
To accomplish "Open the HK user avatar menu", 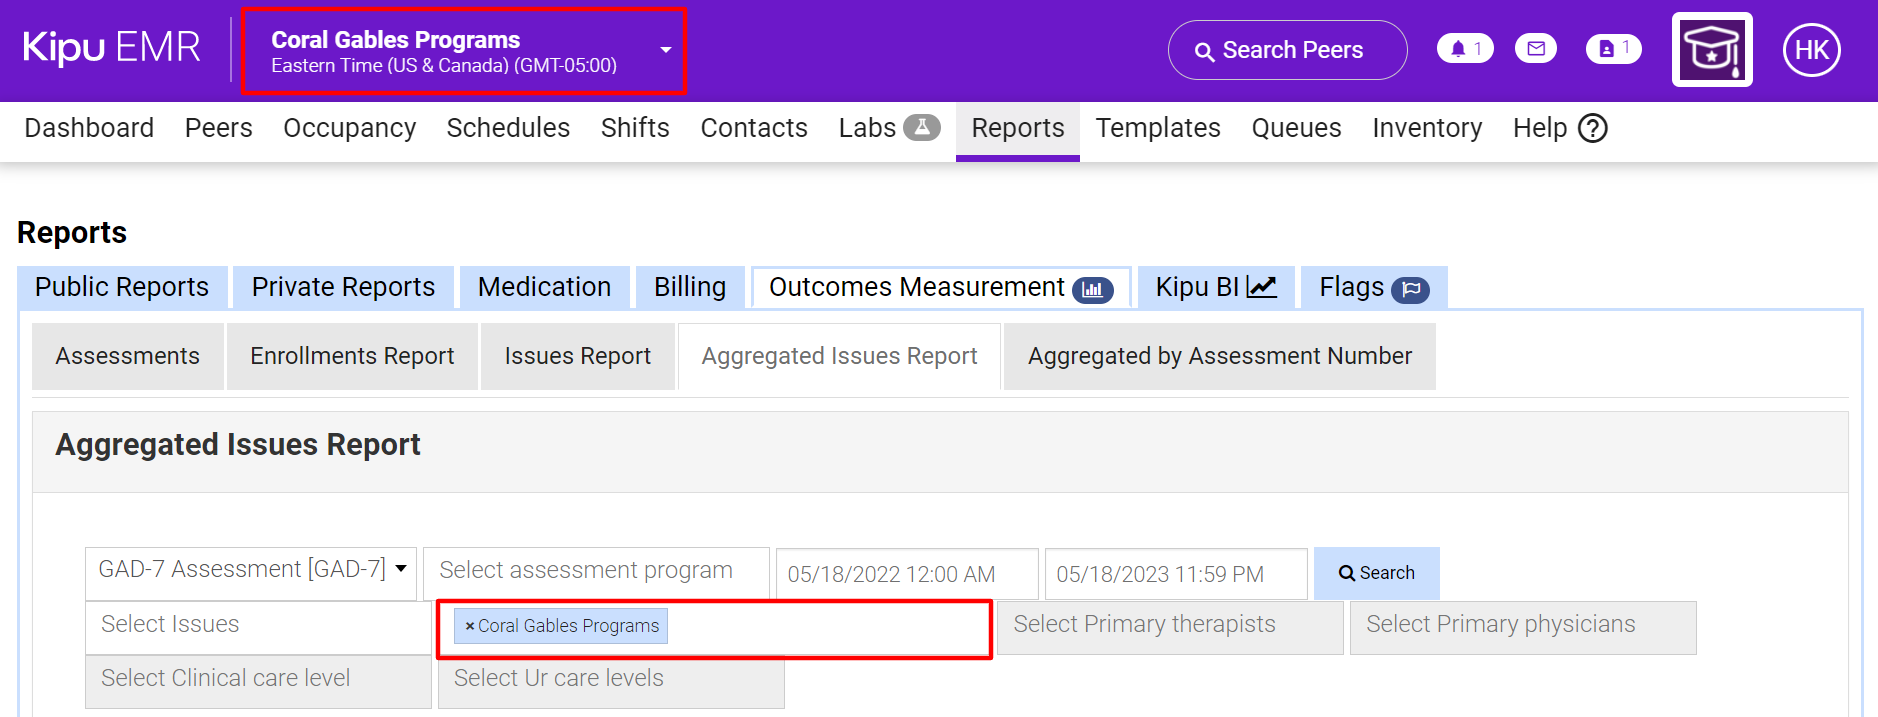I will pos(1811,50).
